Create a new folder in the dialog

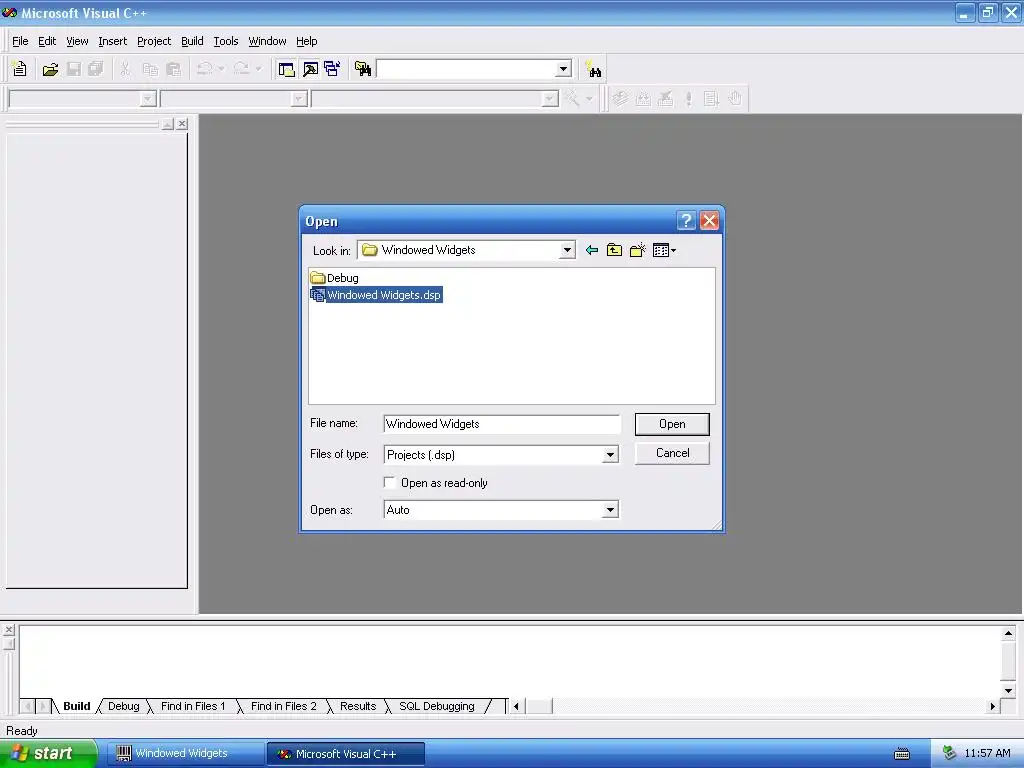point(637,250)
